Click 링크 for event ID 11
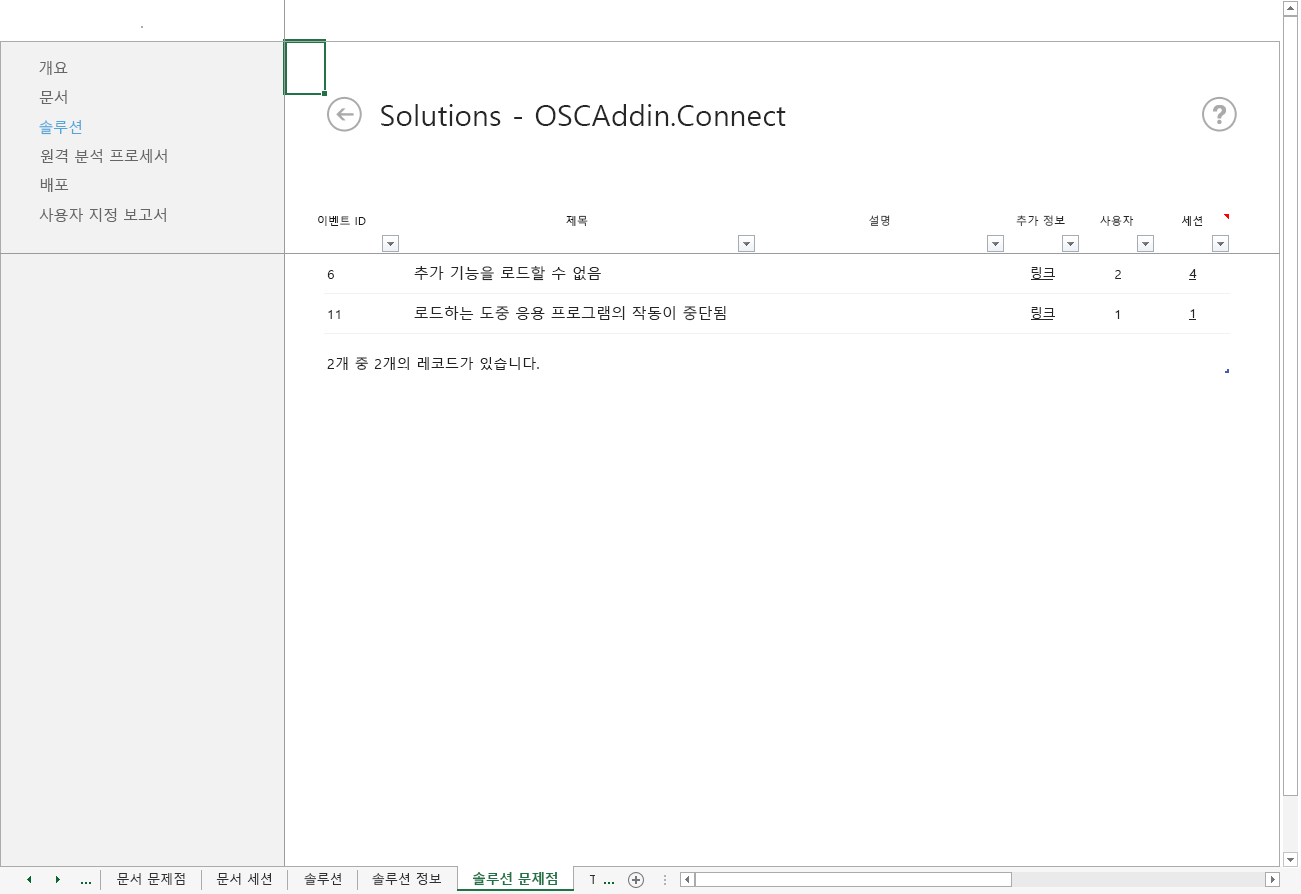 (x=1042, y=313)
